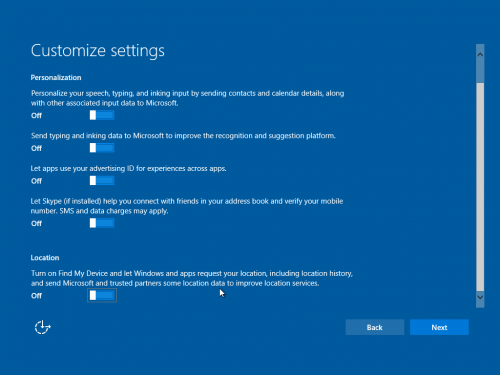The height and width of the screenshot is (375, 500).
Task: Click the advertising ID description text
Action: click(x=129, y=169)
